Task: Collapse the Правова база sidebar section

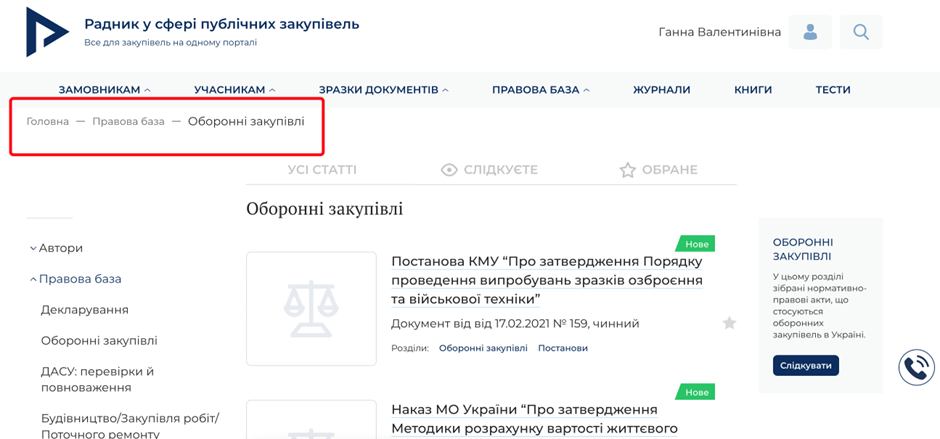Action: 75,279
